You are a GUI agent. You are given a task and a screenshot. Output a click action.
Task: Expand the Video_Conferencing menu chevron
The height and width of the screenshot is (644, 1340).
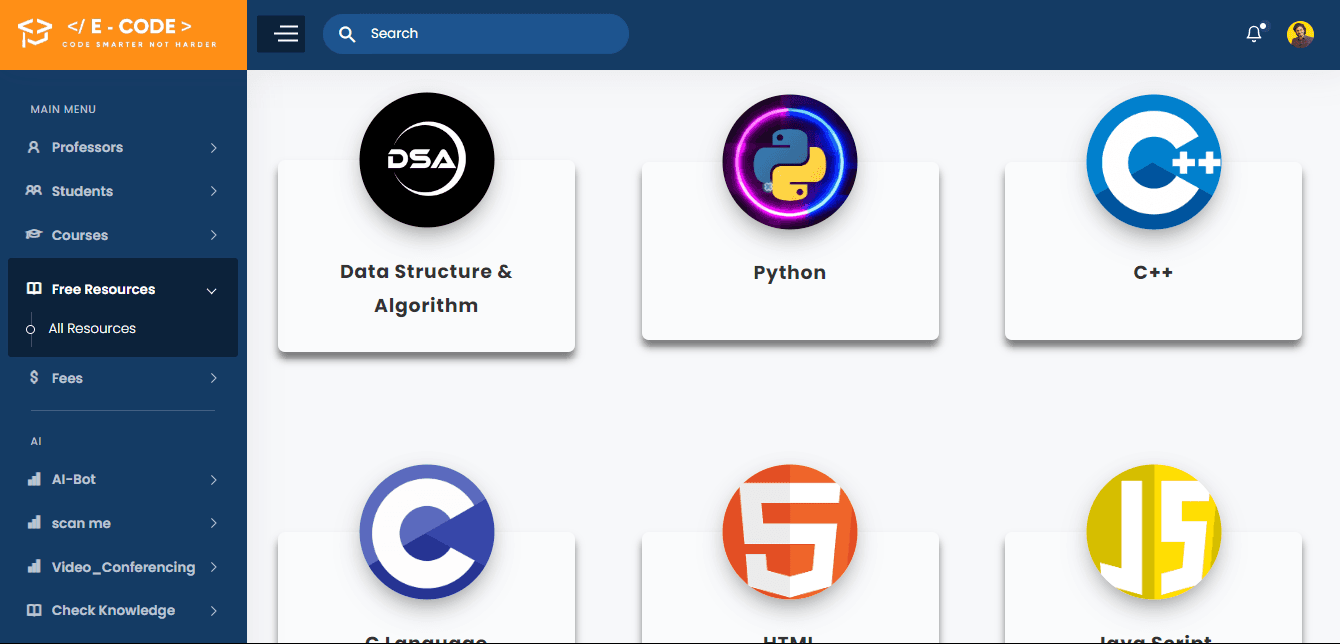213,567
